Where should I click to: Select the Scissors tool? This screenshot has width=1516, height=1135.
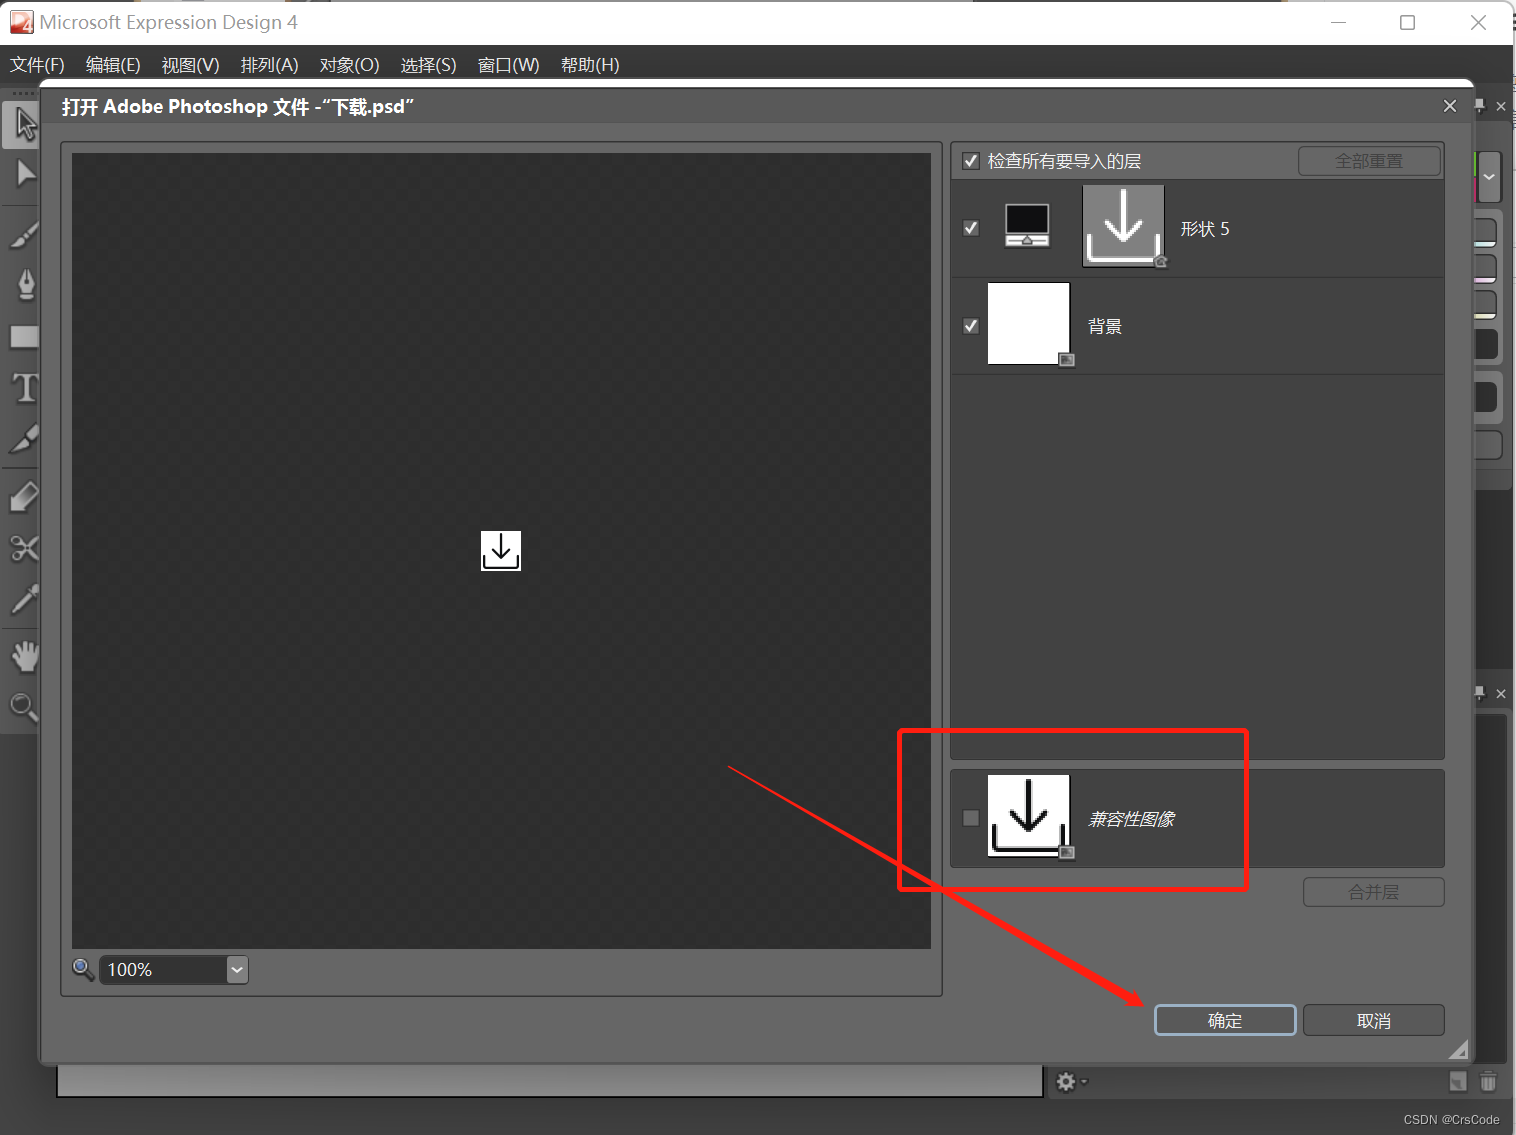[x=24, y=548]
